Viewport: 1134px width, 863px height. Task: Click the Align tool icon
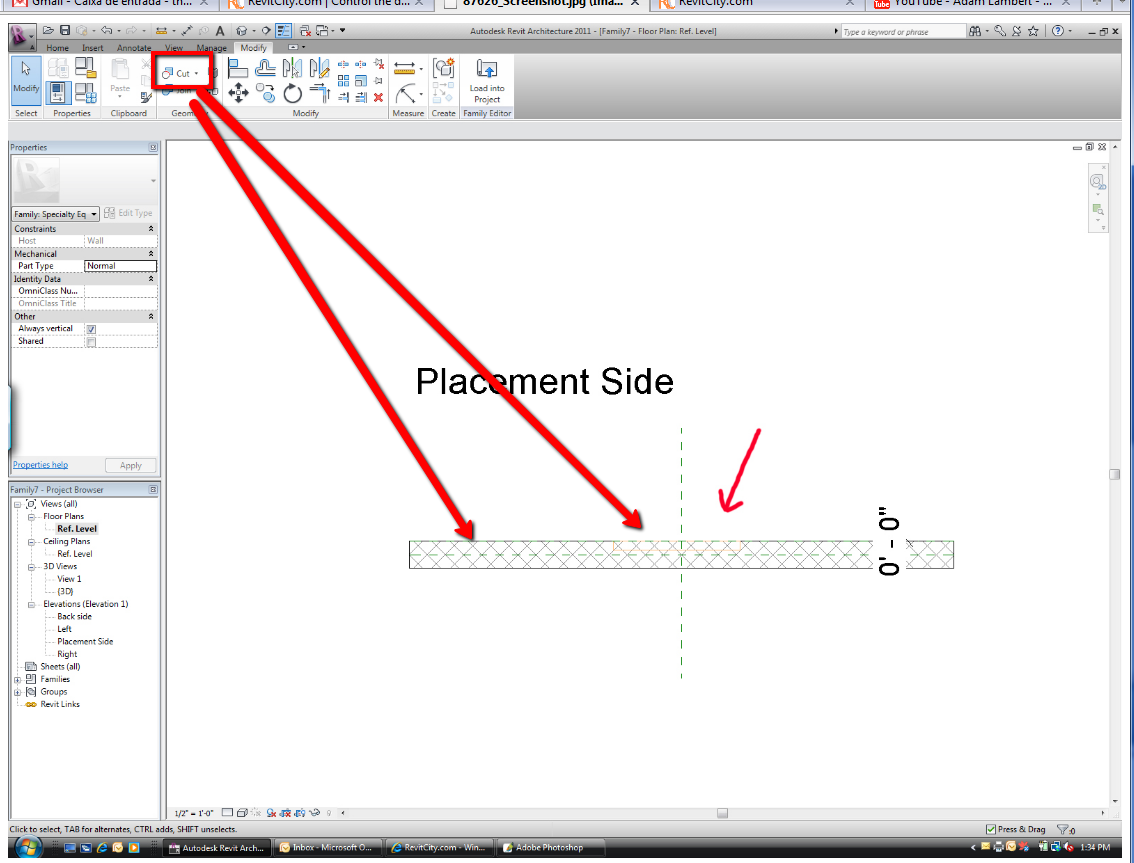[238, 69]
